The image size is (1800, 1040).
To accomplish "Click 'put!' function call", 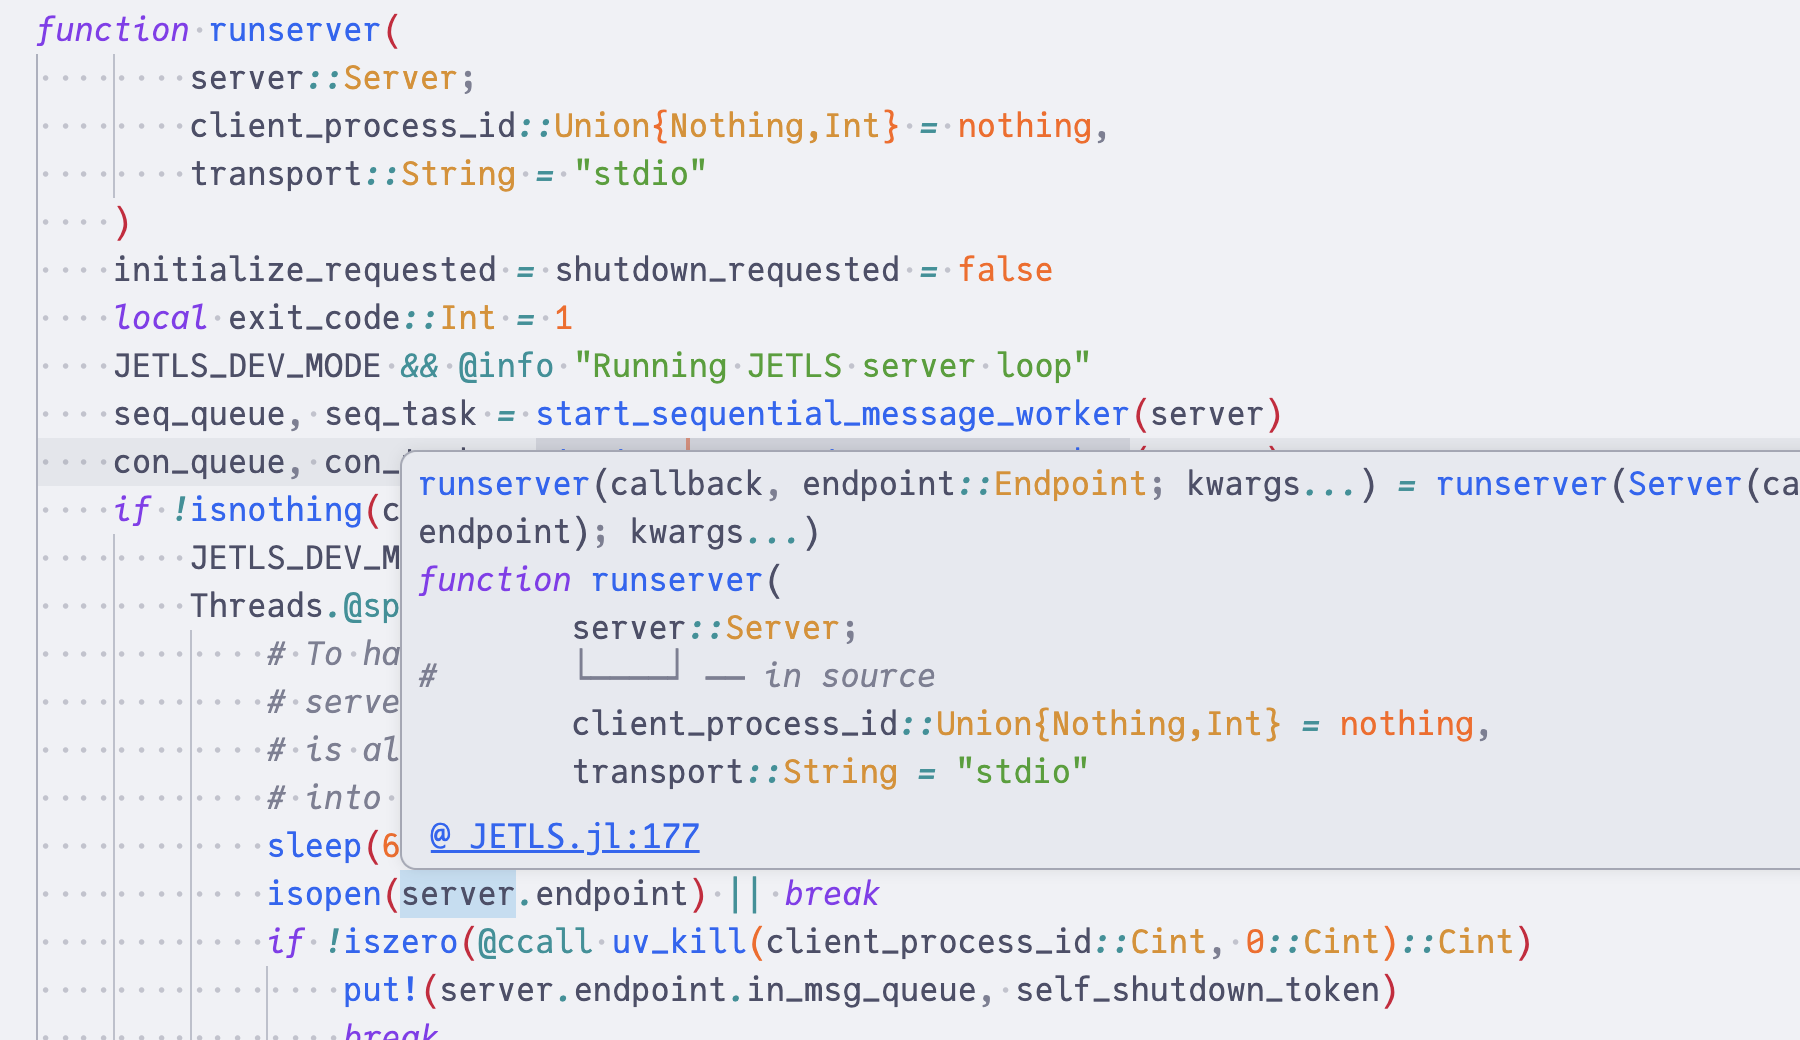I will click(381, 990).
